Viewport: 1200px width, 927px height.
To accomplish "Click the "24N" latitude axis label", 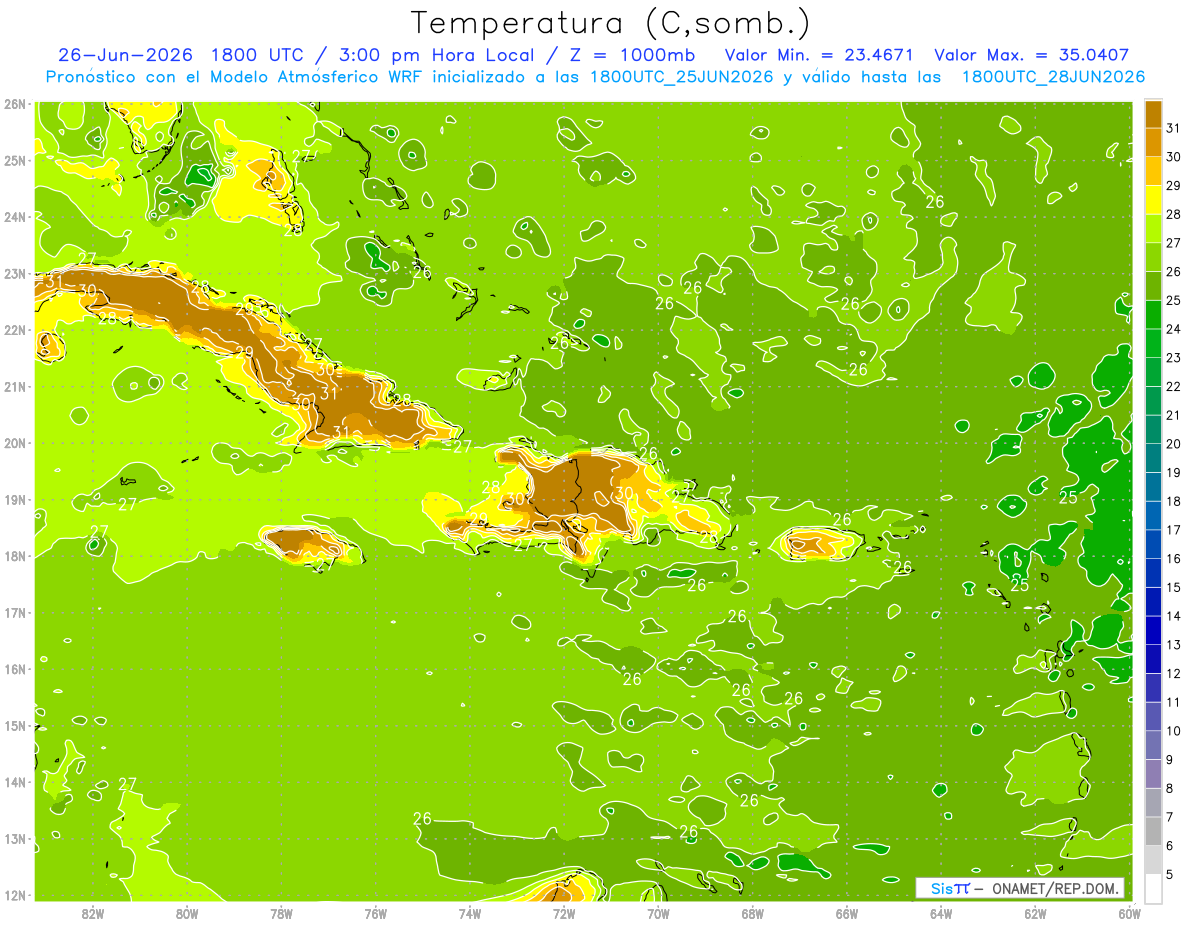I will tap(15, 217).
